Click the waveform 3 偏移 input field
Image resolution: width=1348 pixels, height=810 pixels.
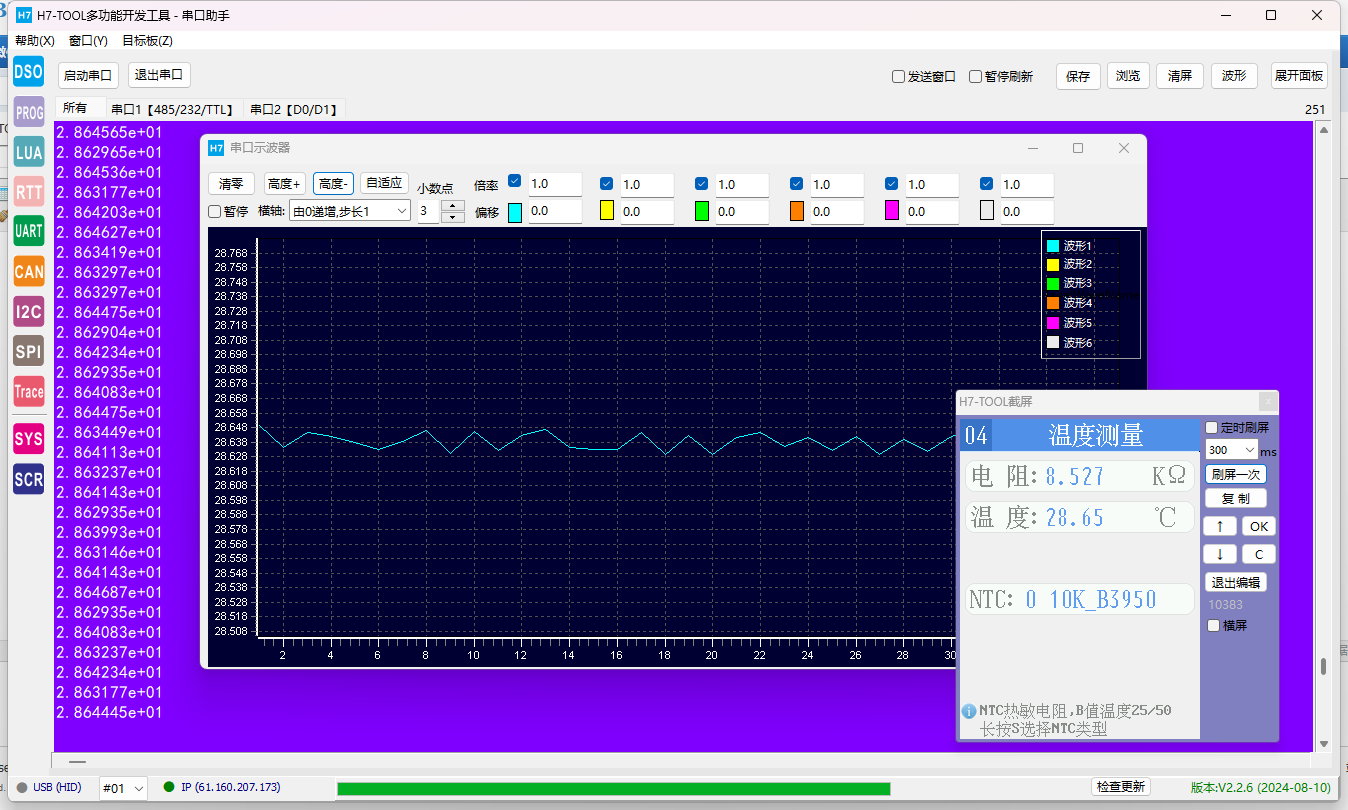[x=742, y=212]
